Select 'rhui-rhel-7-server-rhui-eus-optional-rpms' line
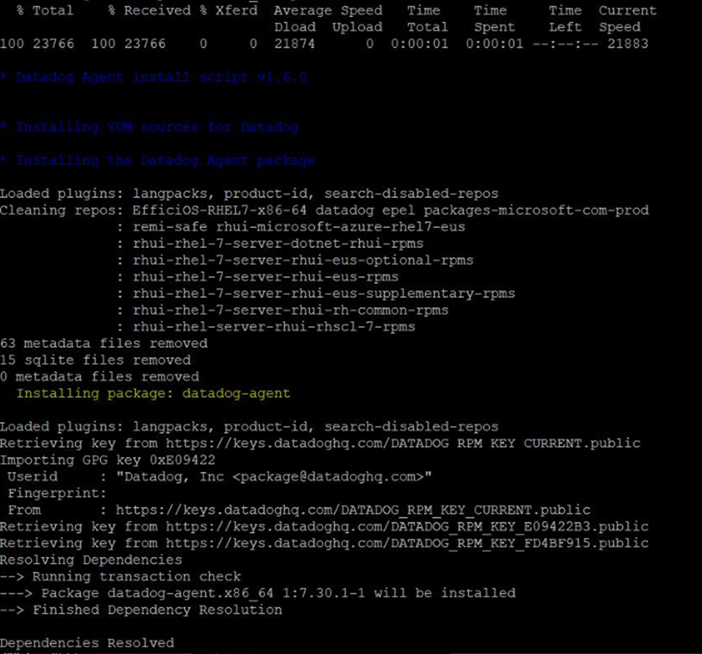Image resolution: width=702 pixels, height=654 pixels. coord(303,260)
